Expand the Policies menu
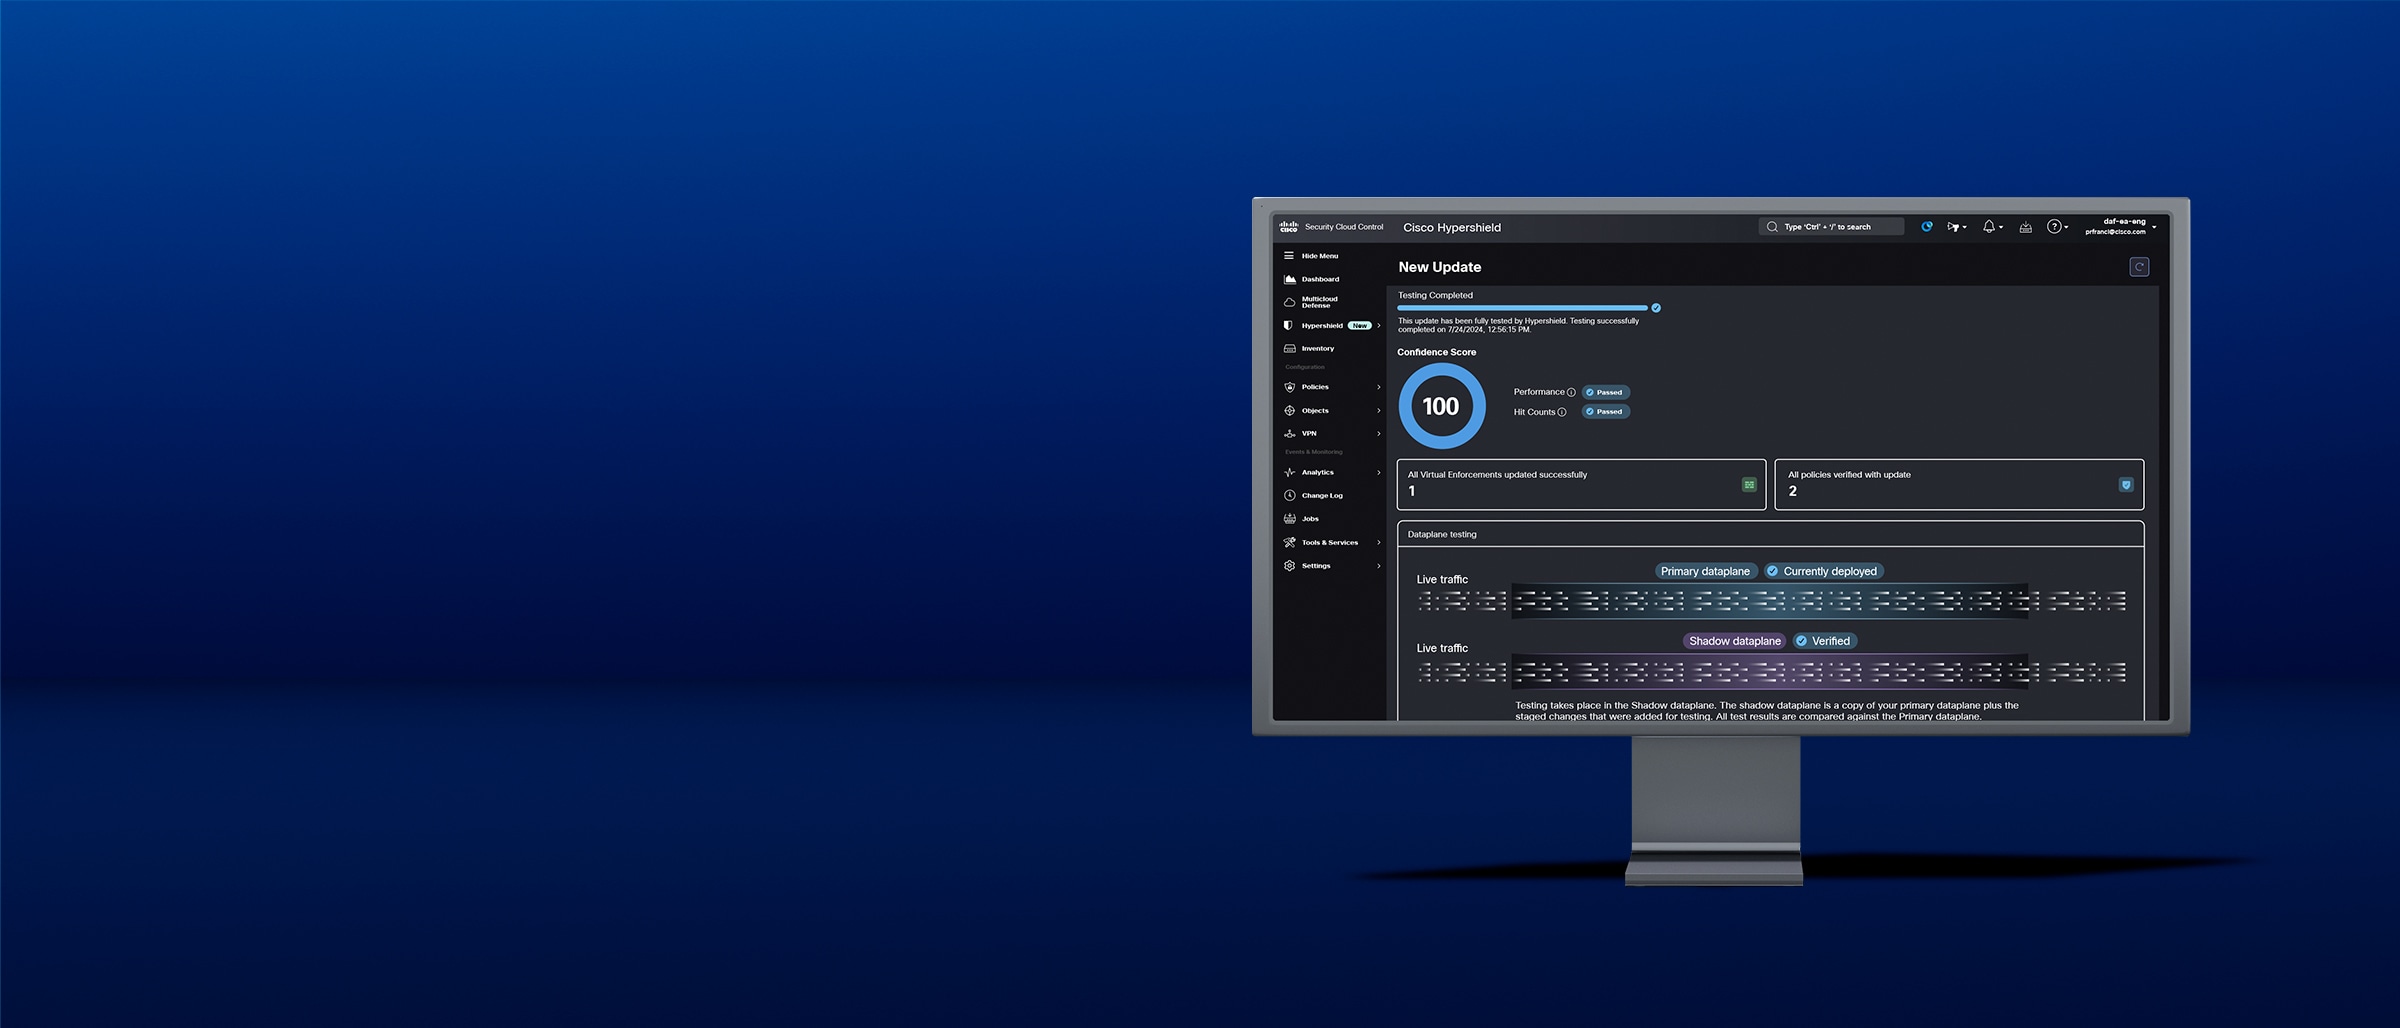 pos(1314,387)
